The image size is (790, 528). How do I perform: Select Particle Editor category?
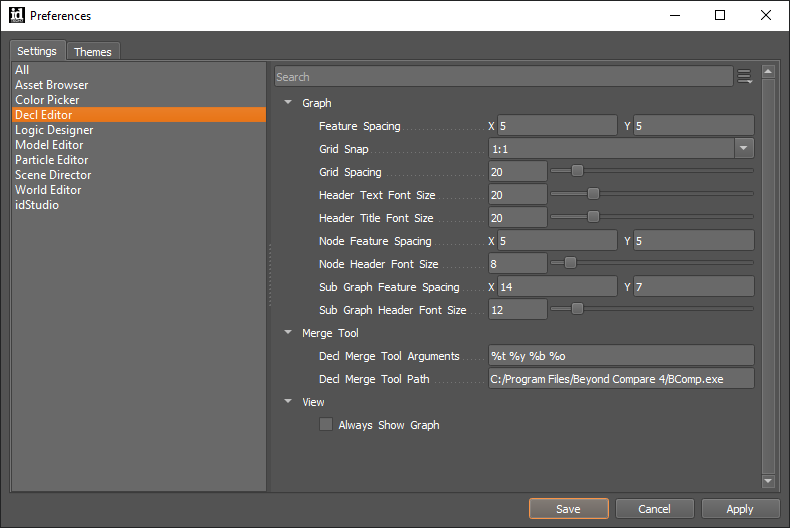[x=139, y=160]
